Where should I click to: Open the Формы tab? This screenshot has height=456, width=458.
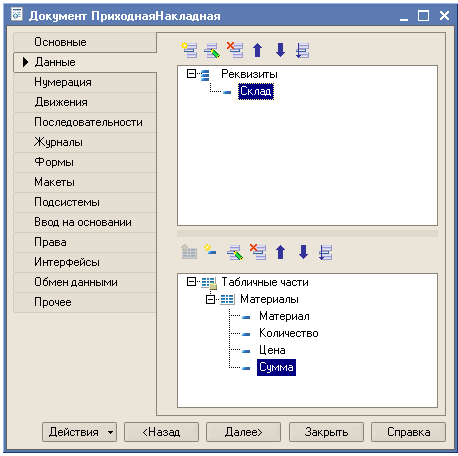tap(85, 162)
